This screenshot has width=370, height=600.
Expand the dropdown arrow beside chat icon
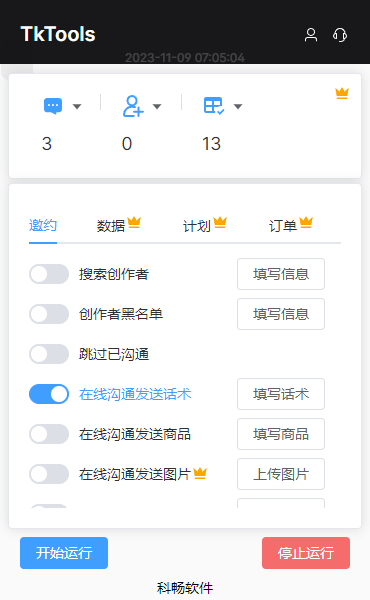pos(77,106)
